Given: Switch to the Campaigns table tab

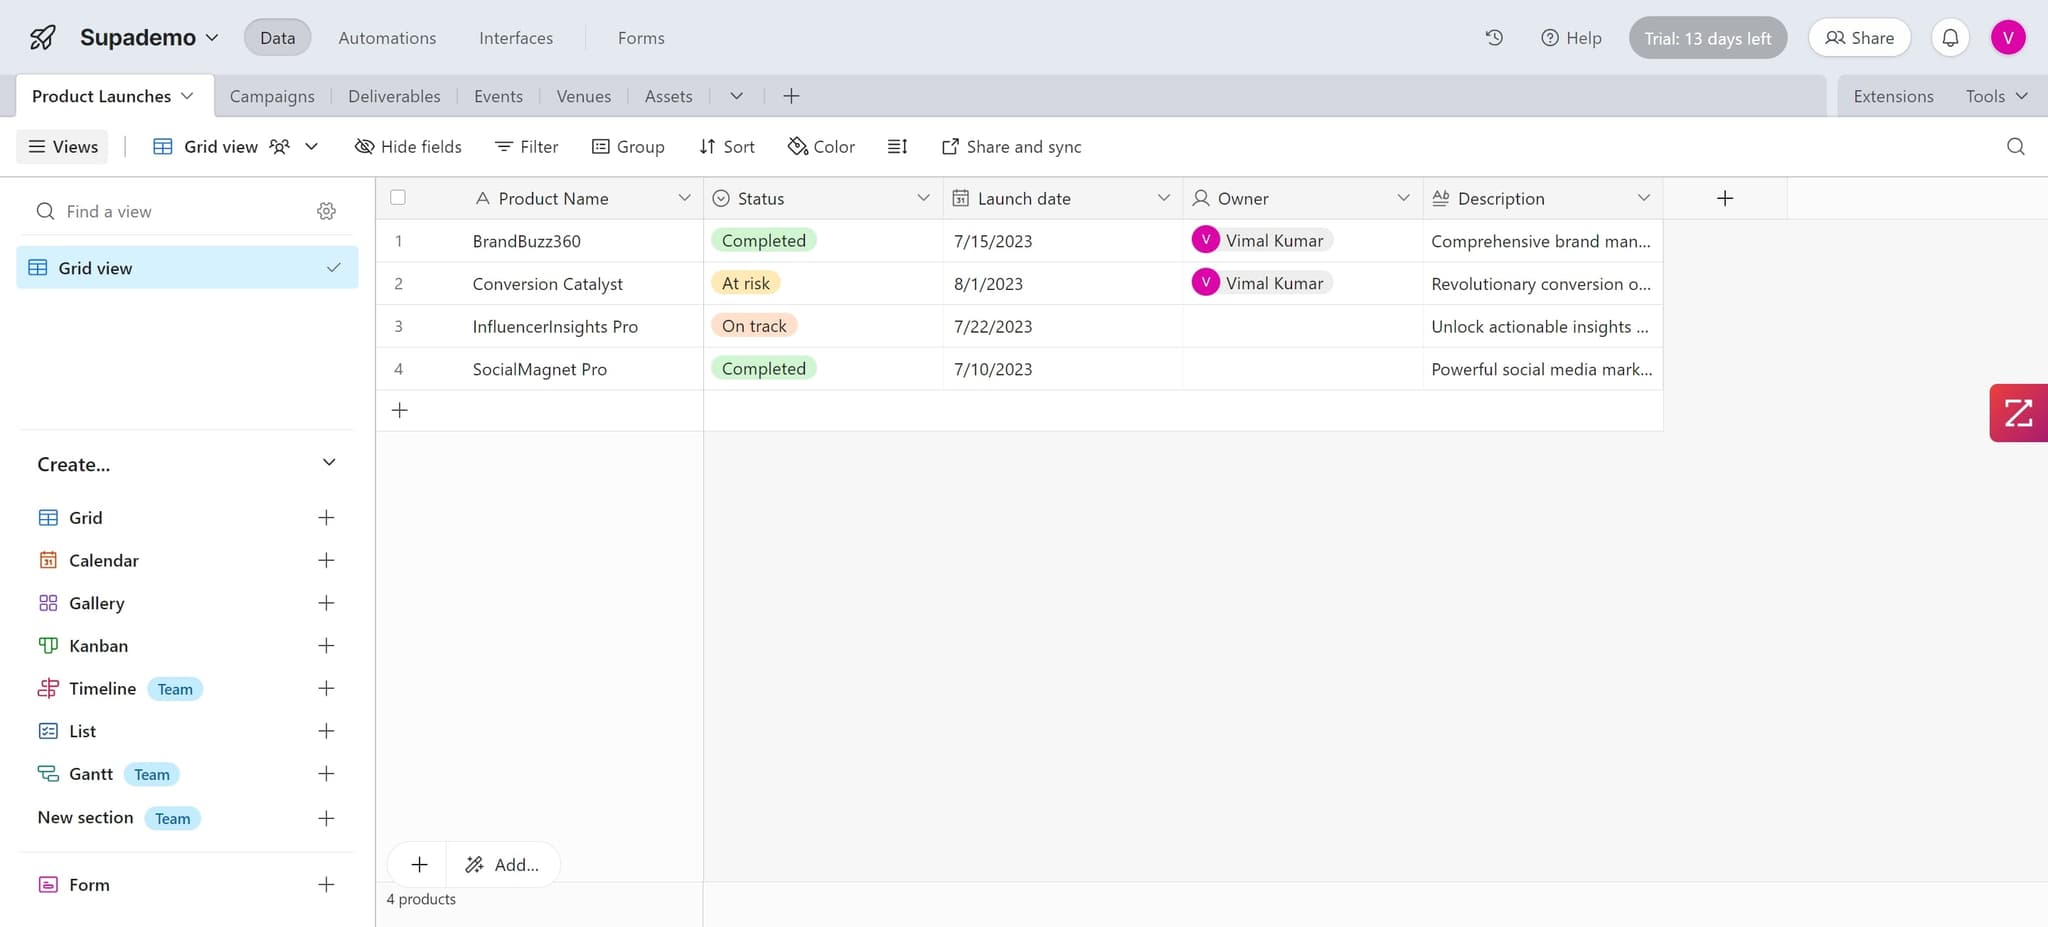Looking at the screenshot, I should point(272,96).
